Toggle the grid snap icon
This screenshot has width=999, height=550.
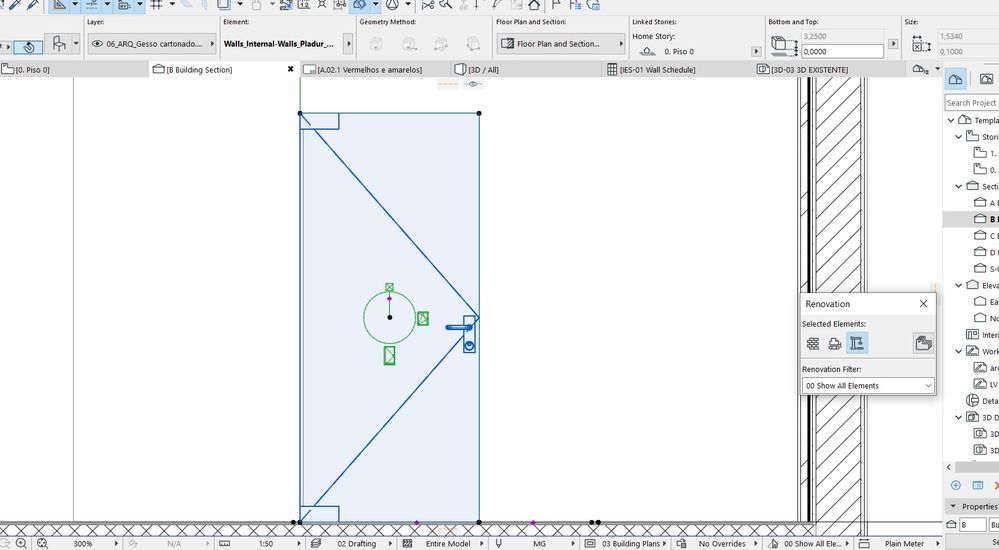point(156,5)
